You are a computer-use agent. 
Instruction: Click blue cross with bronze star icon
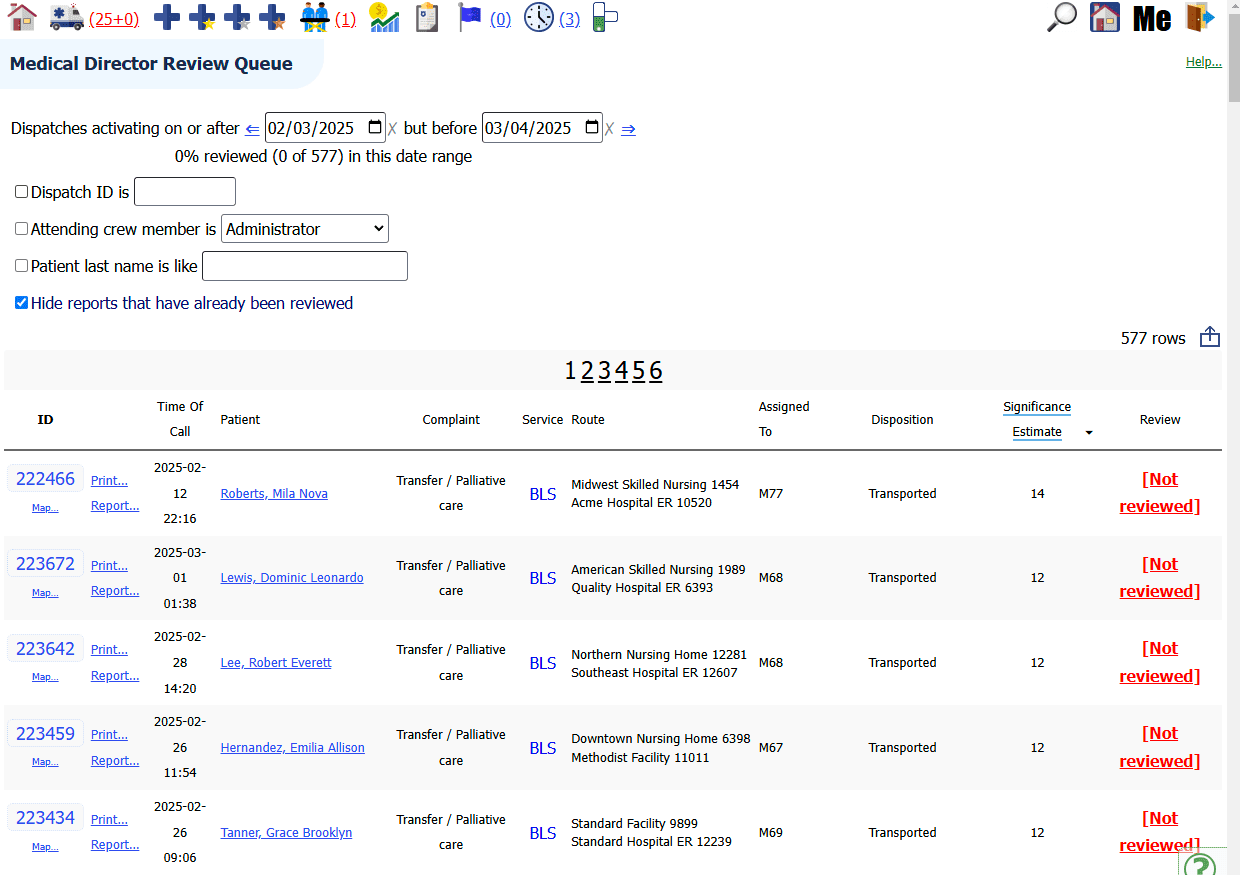point(272,18)
